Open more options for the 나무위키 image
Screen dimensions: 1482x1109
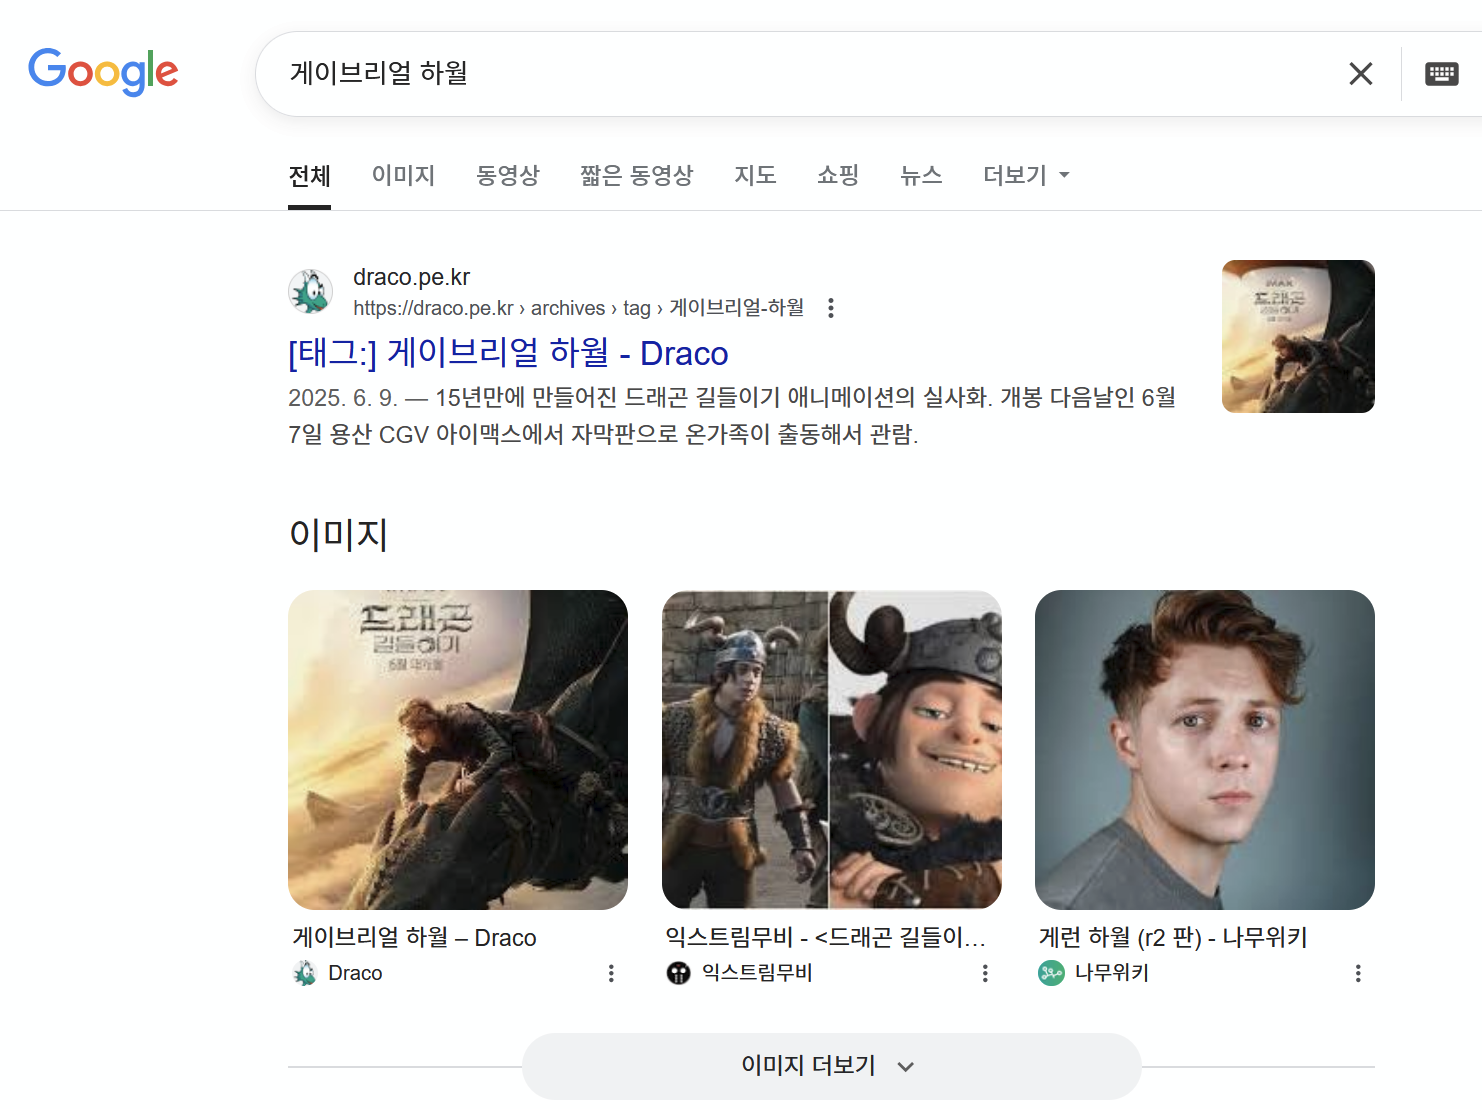(x=1358, y=973)
